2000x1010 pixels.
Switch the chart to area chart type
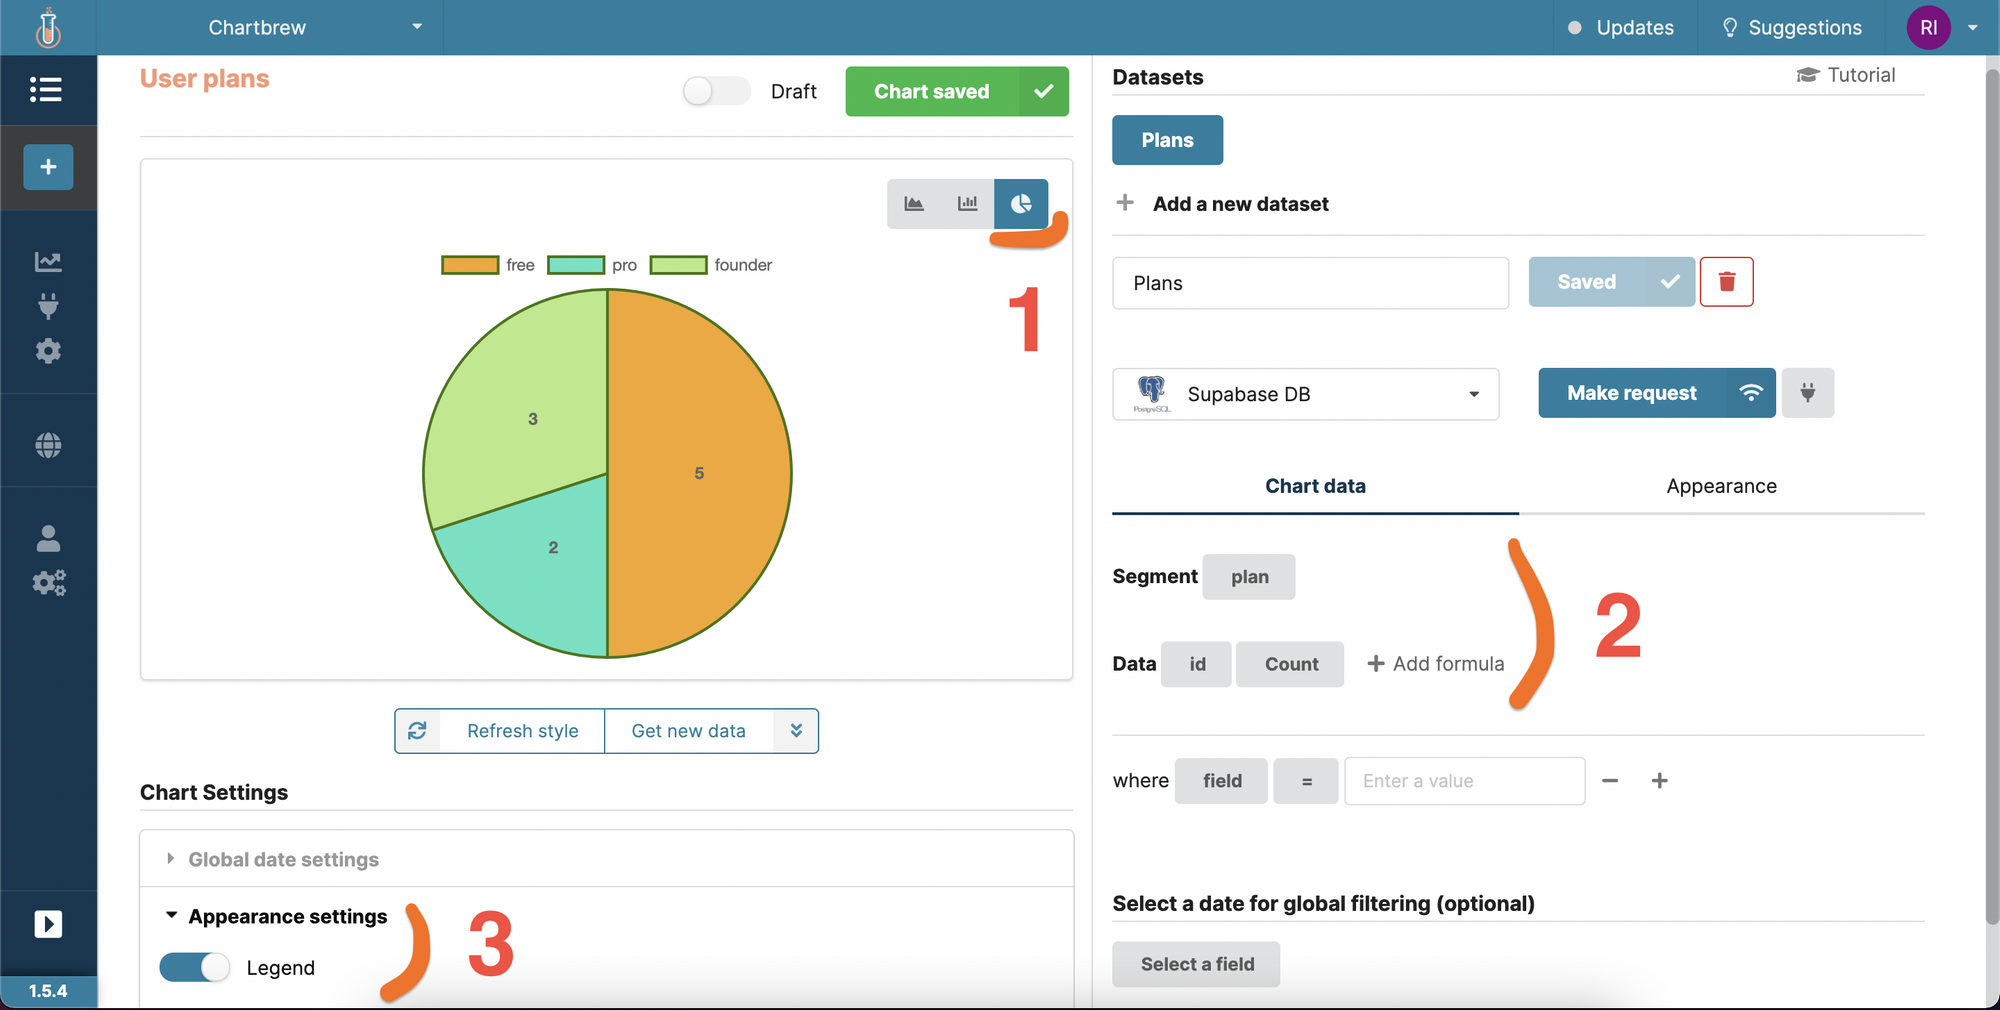[x=915, y=203]
